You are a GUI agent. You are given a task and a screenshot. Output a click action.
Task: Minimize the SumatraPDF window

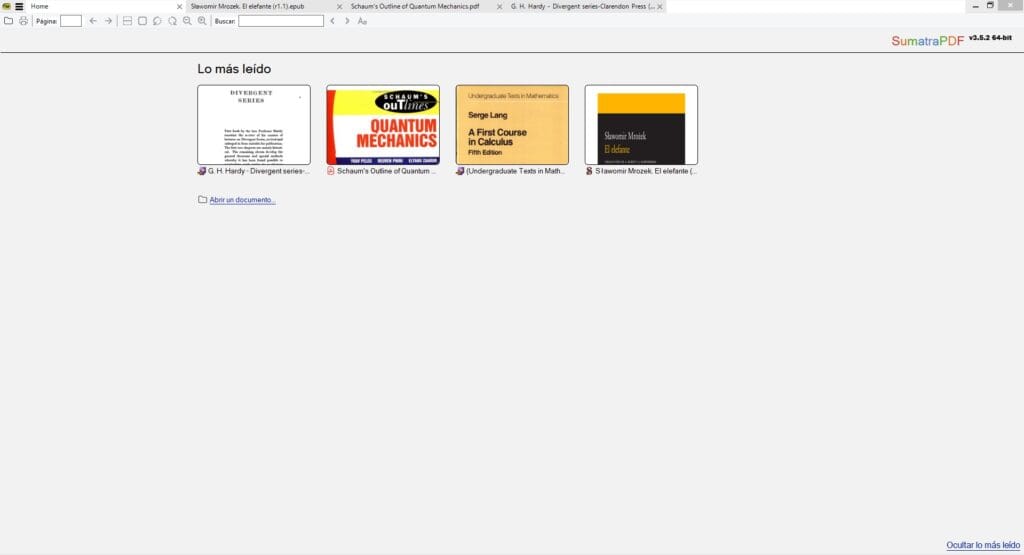[976, 6]
